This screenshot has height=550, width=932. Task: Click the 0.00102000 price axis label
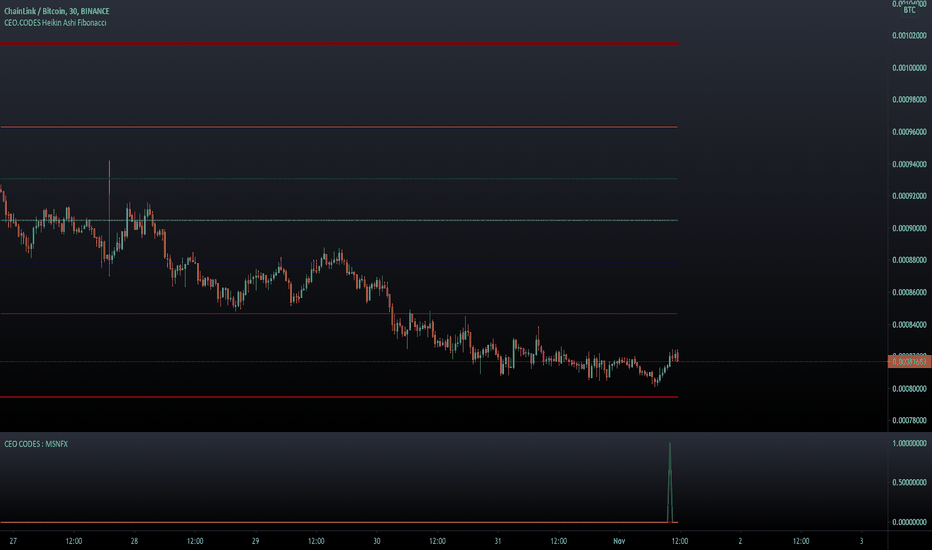909,36
